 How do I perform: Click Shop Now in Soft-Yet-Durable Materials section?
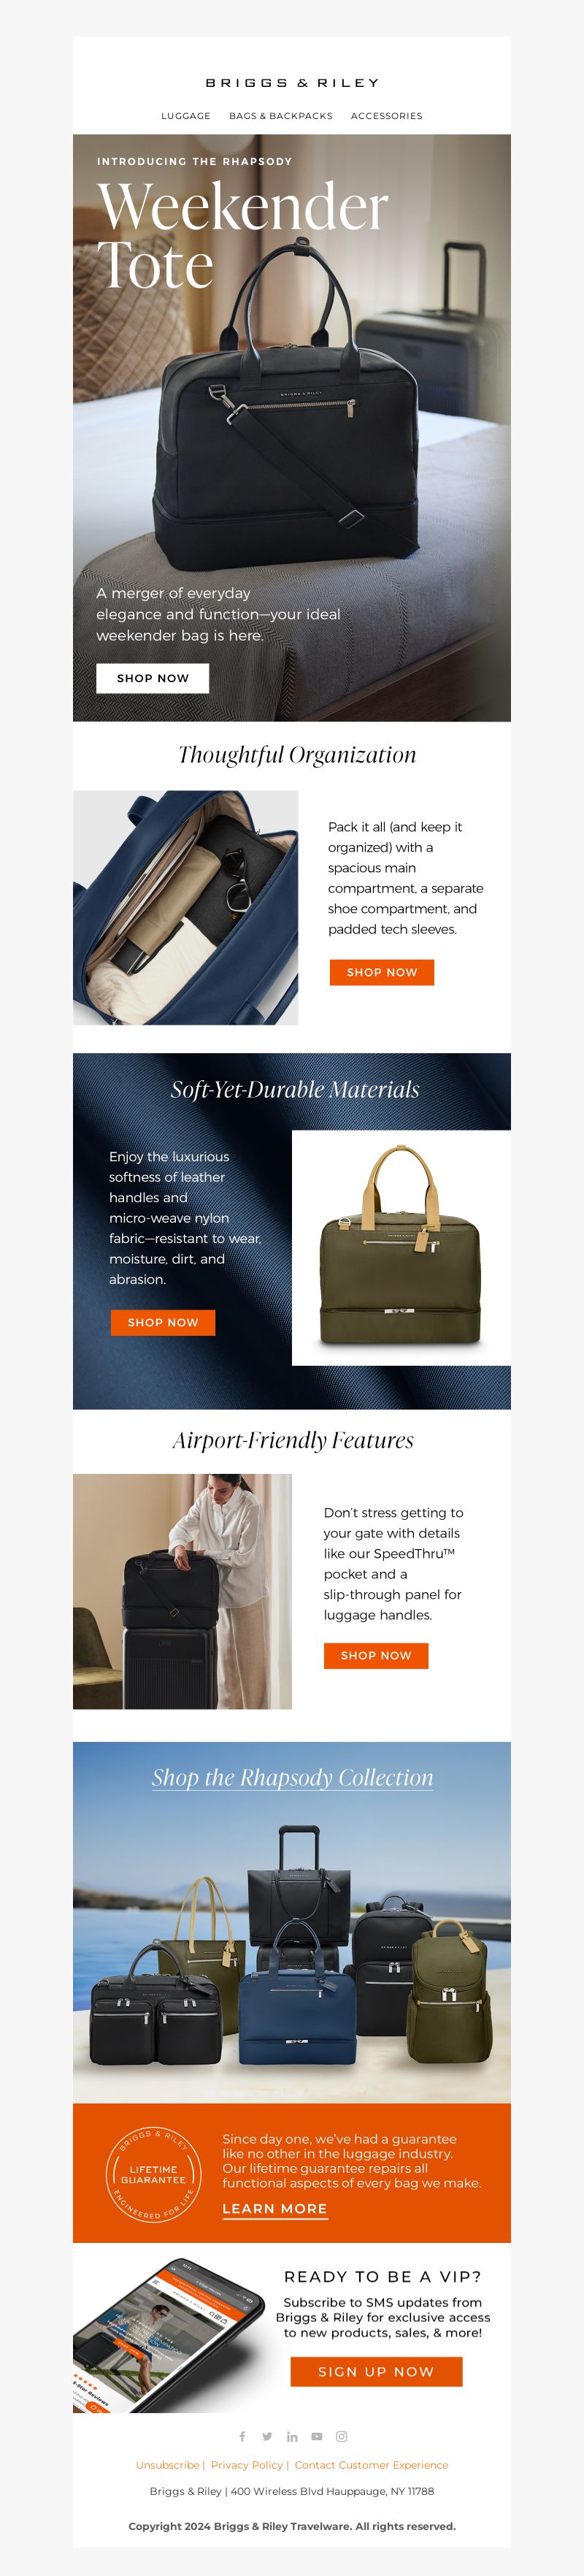(x=163, y=1322)
